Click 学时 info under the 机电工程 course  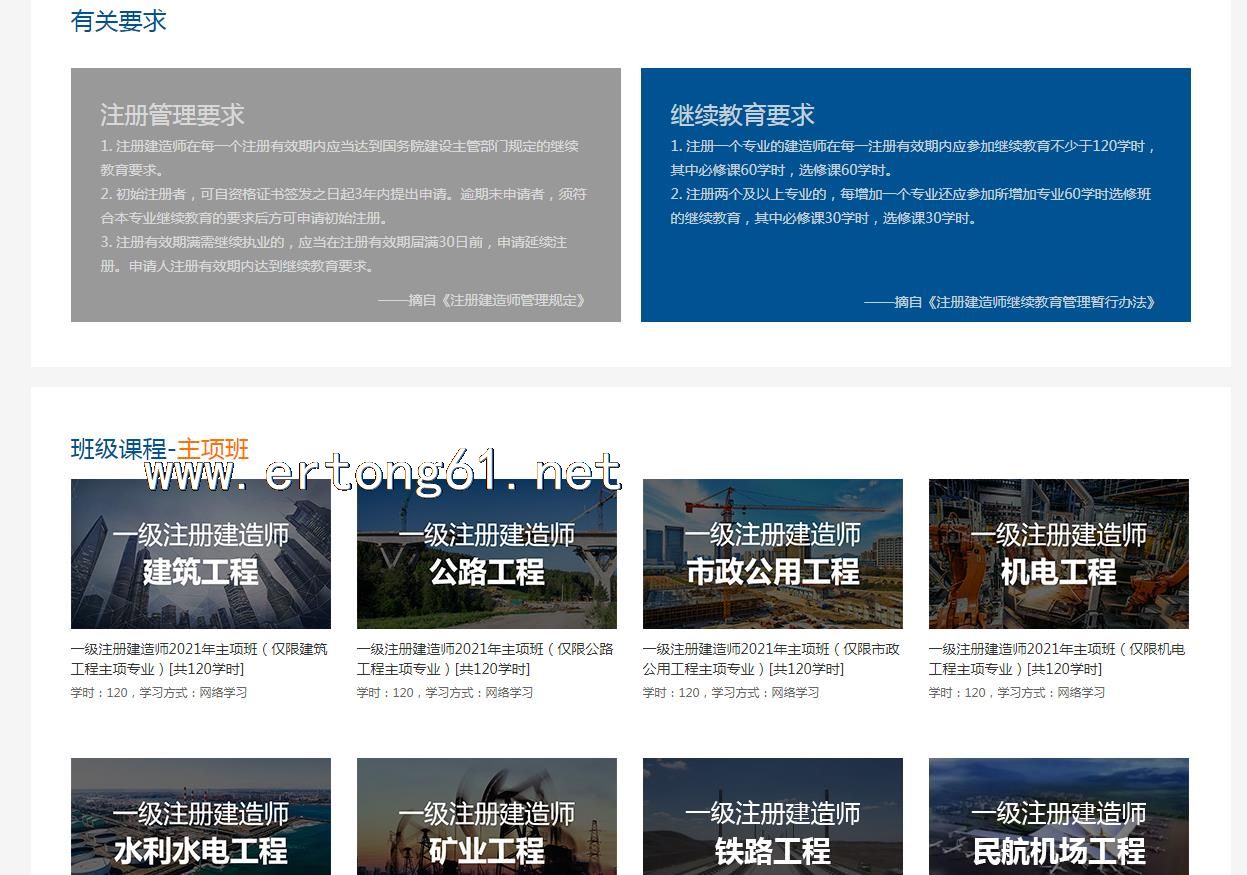tap(1016, 692)
